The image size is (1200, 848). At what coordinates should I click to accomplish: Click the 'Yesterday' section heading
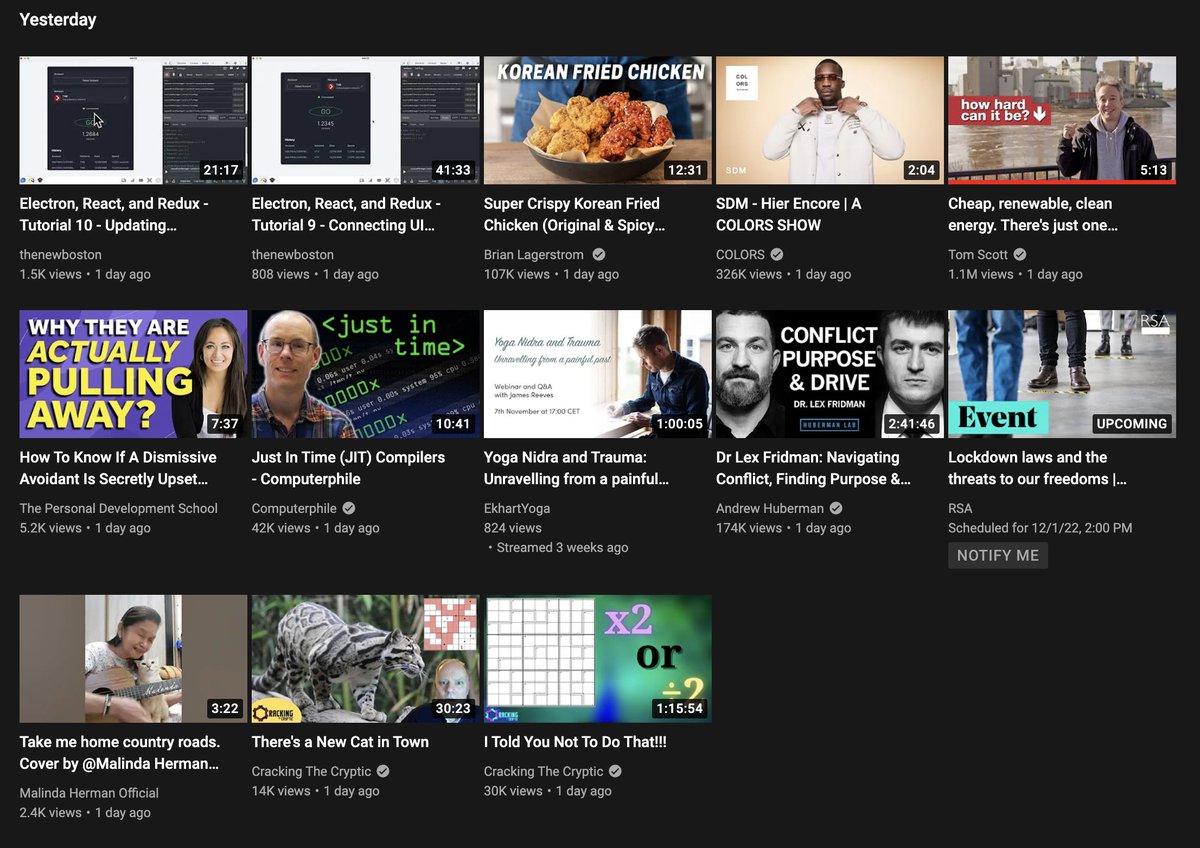click(58, 20)
